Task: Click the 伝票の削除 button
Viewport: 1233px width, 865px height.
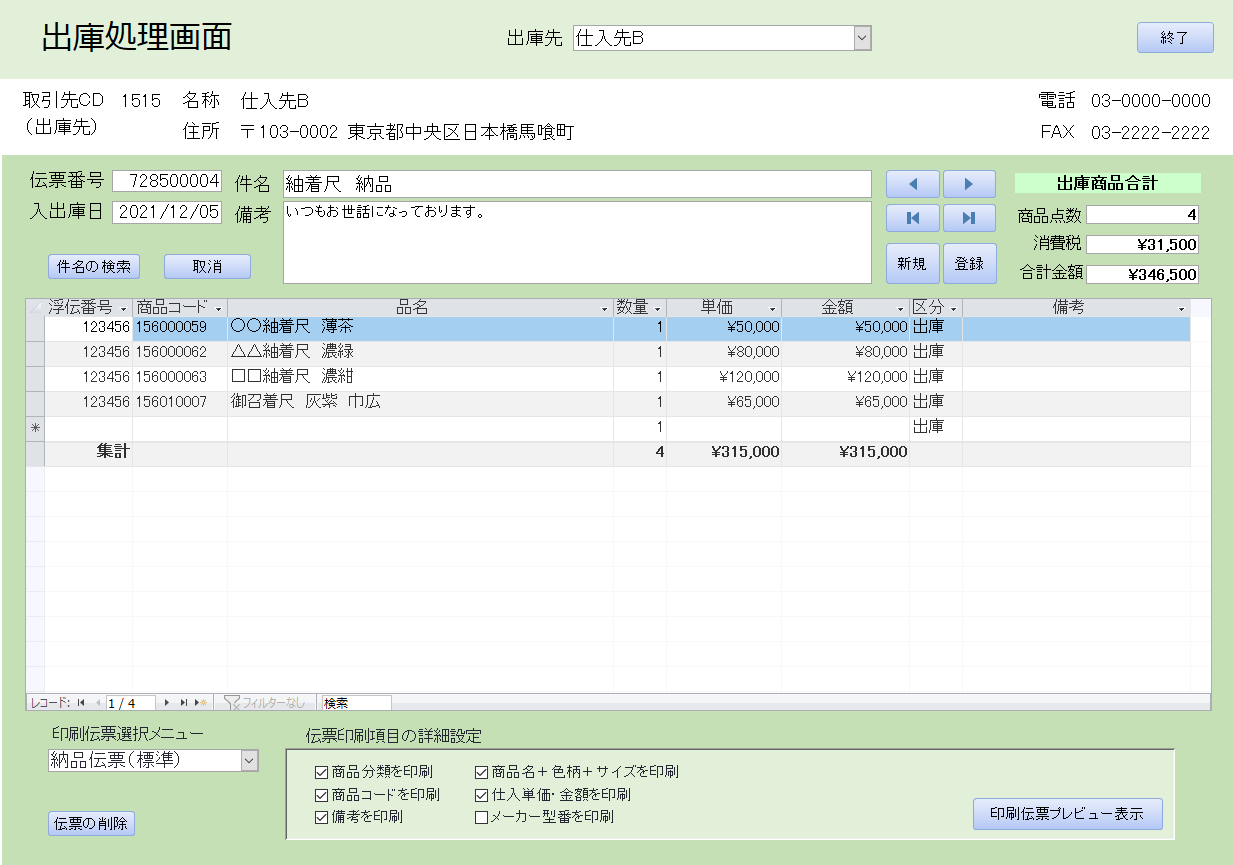Action: click(91, 824)
